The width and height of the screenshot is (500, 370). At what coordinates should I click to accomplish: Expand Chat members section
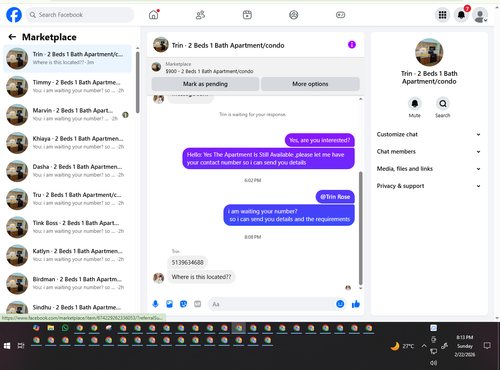[x=429, y=152]
